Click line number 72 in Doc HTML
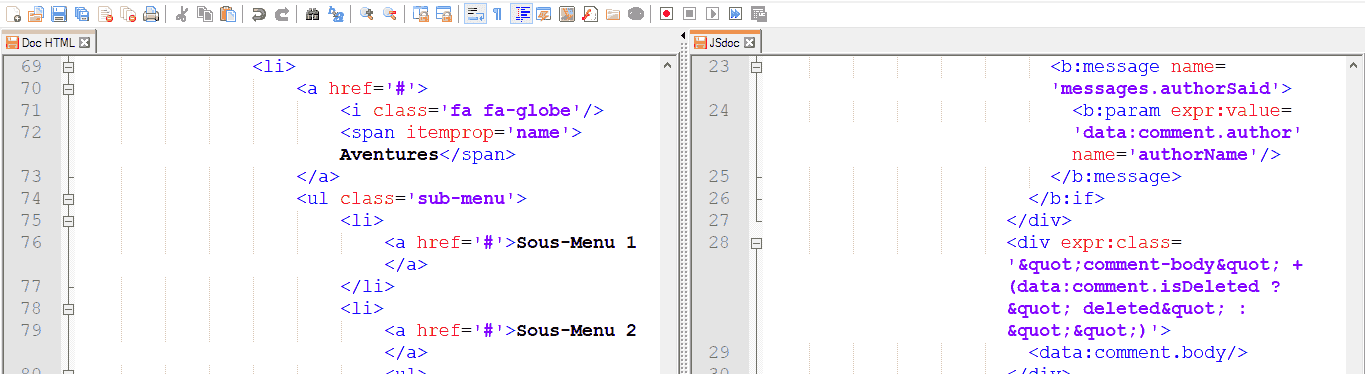The image size is (1365, 374). [x=31, y=133]
